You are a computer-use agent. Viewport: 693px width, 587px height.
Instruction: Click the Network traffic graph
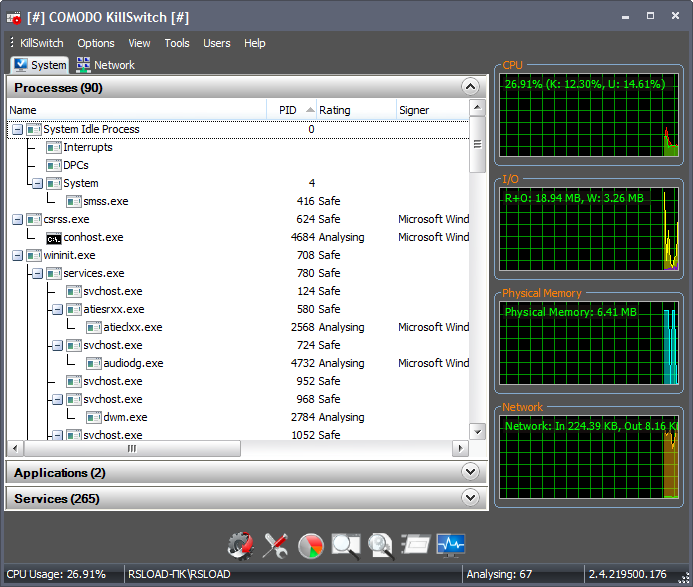tap(589, 457)
